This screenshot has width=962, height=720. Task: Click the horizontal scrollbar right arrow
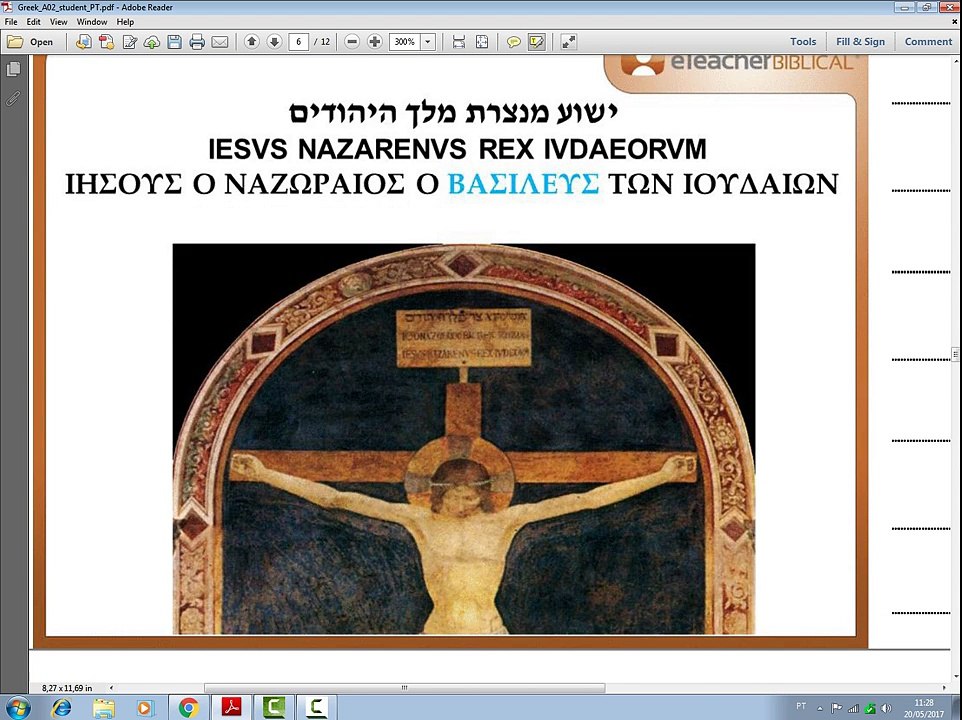click(x=945, y=688)
